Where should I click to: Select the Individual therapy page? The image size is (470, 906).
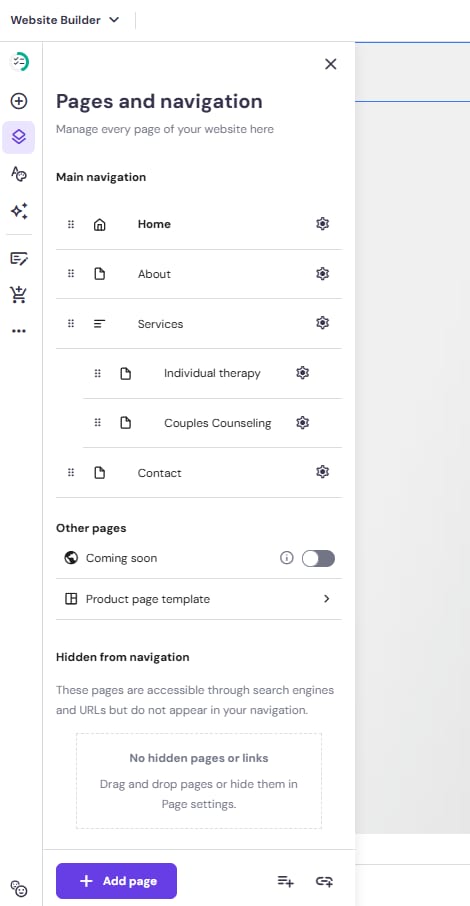[x=213, y=373]
